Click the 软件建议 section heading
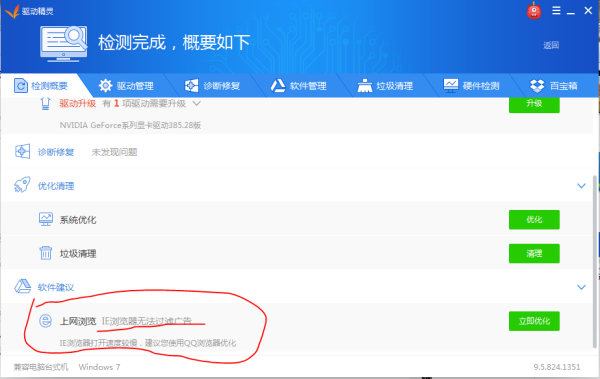This screenshot has height=379, width=600. pos(56,287)
